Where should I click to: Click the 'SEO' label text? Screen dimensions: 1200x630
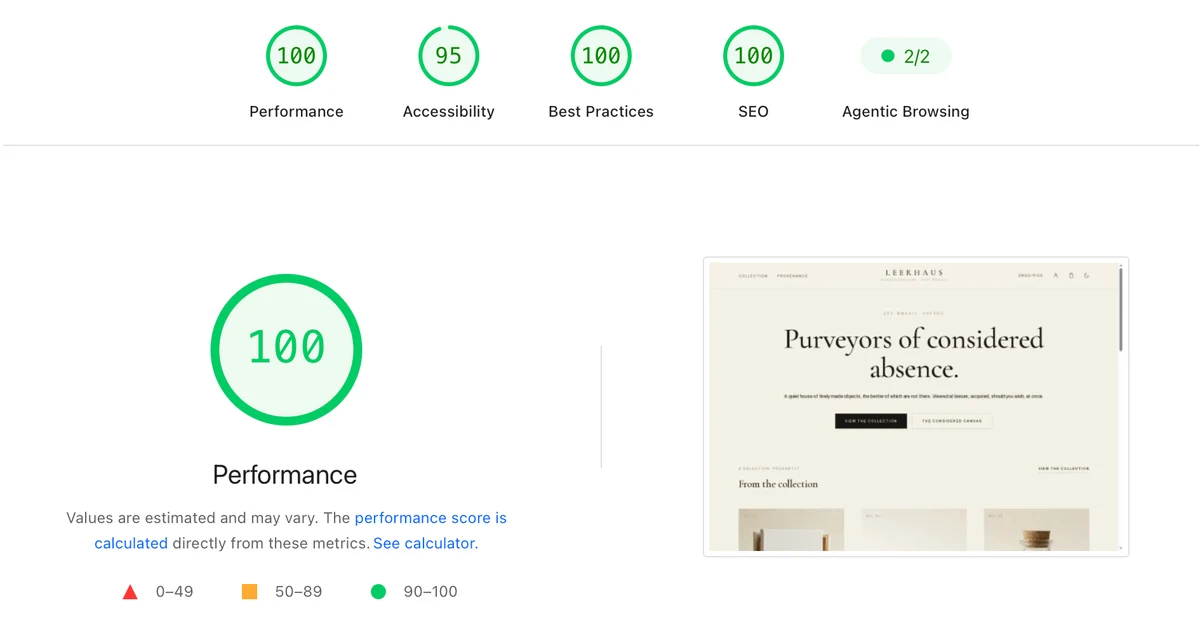[x=753, y=112]
